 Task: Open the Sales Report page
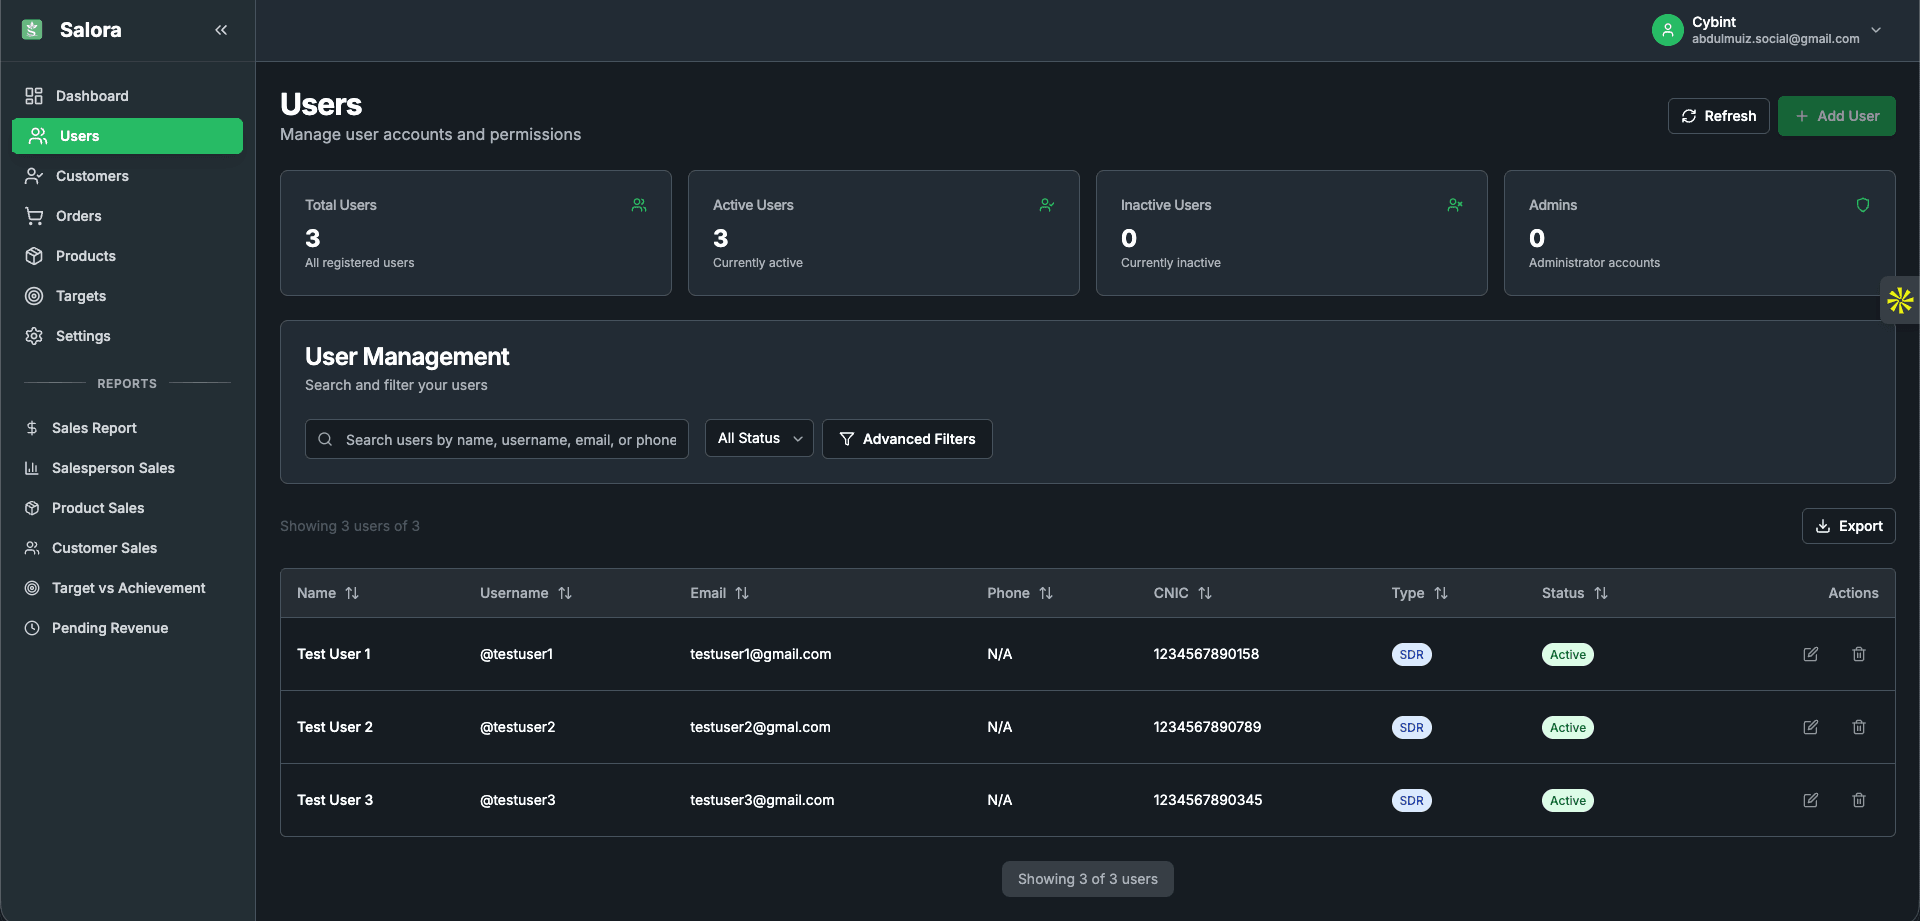94,428
